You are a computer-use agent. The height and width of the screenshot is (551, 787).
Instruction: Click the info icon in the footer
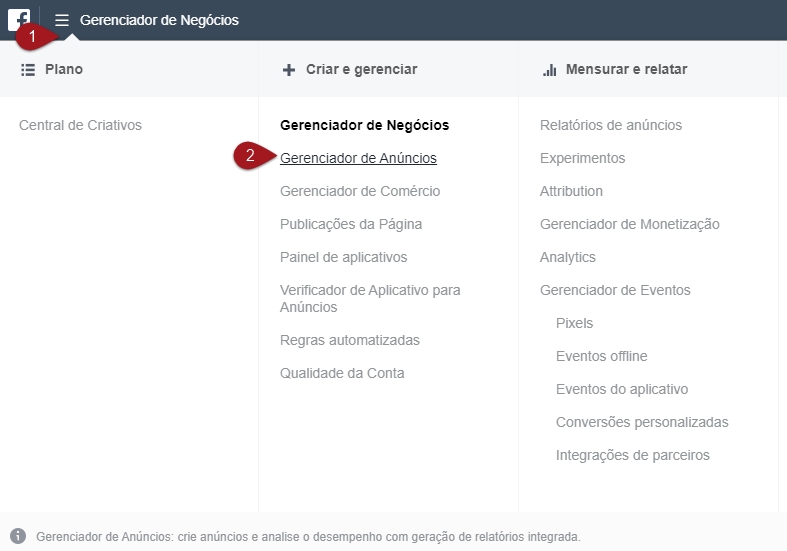[18, 536]
